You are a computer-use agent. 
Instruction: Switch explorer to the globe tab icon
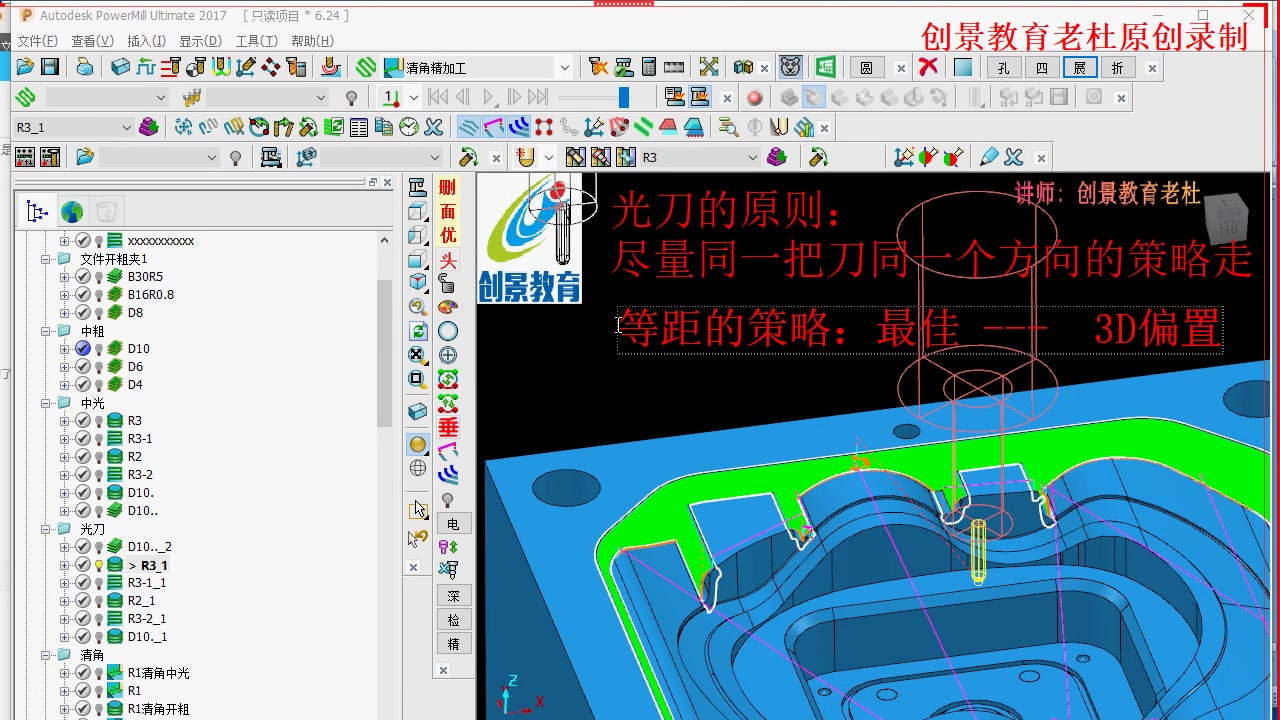tap(72, 212)
